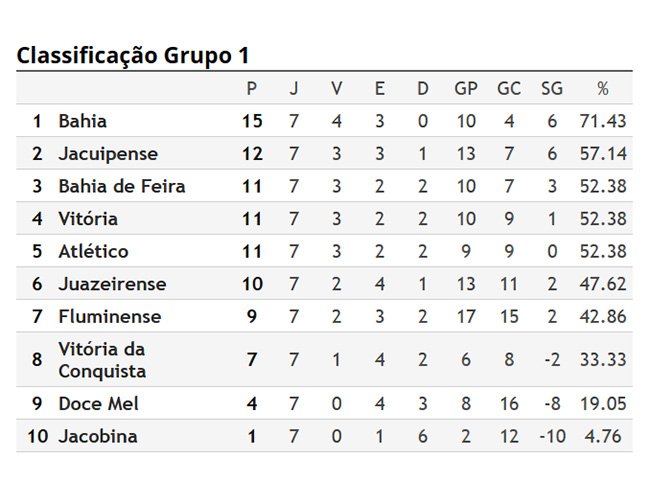
Task: Open the Jacuipense team row
Action: (x=324, y=153)
